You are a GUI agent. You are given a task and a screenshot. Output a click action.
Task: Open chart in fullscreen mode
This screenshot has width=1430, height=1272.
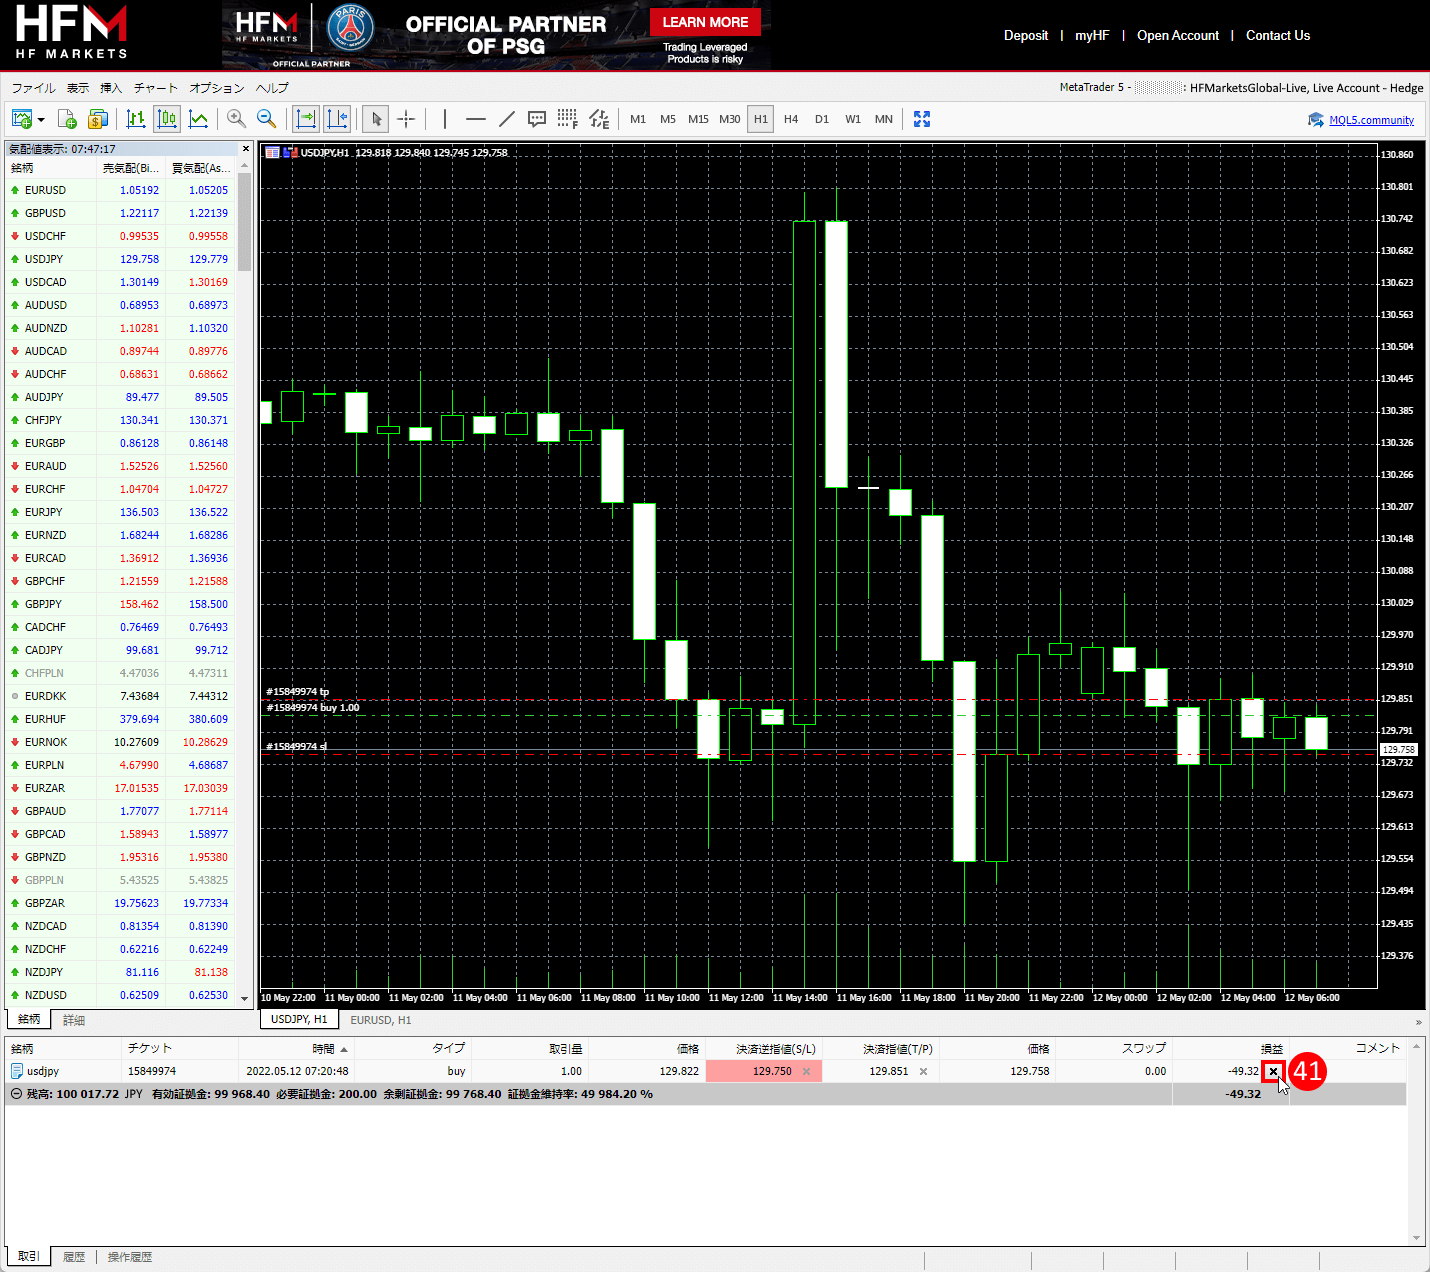point(922,119)
